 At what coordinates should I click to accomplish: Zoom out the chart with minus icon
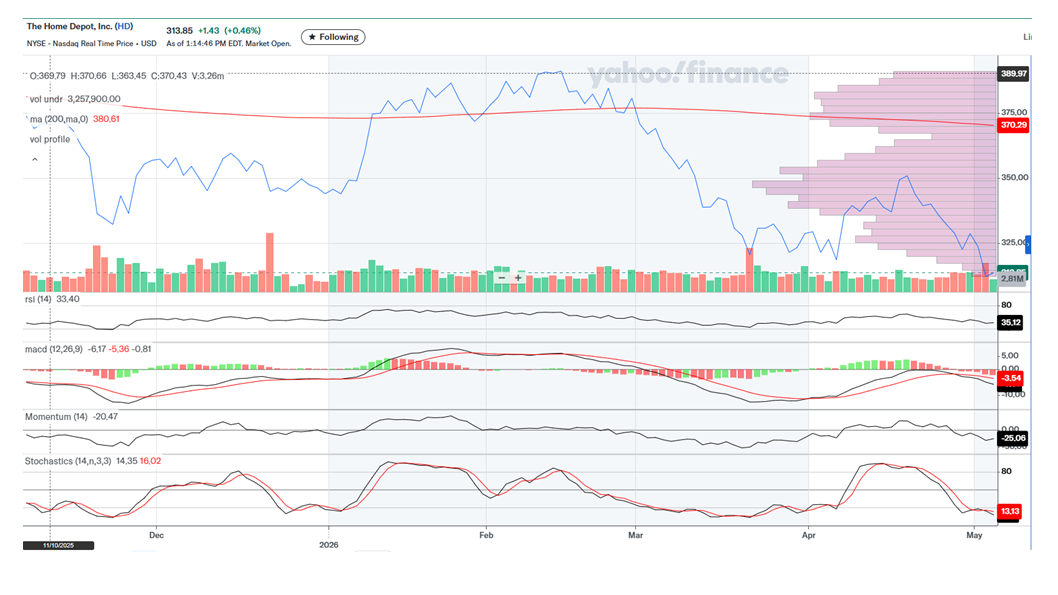501,278
